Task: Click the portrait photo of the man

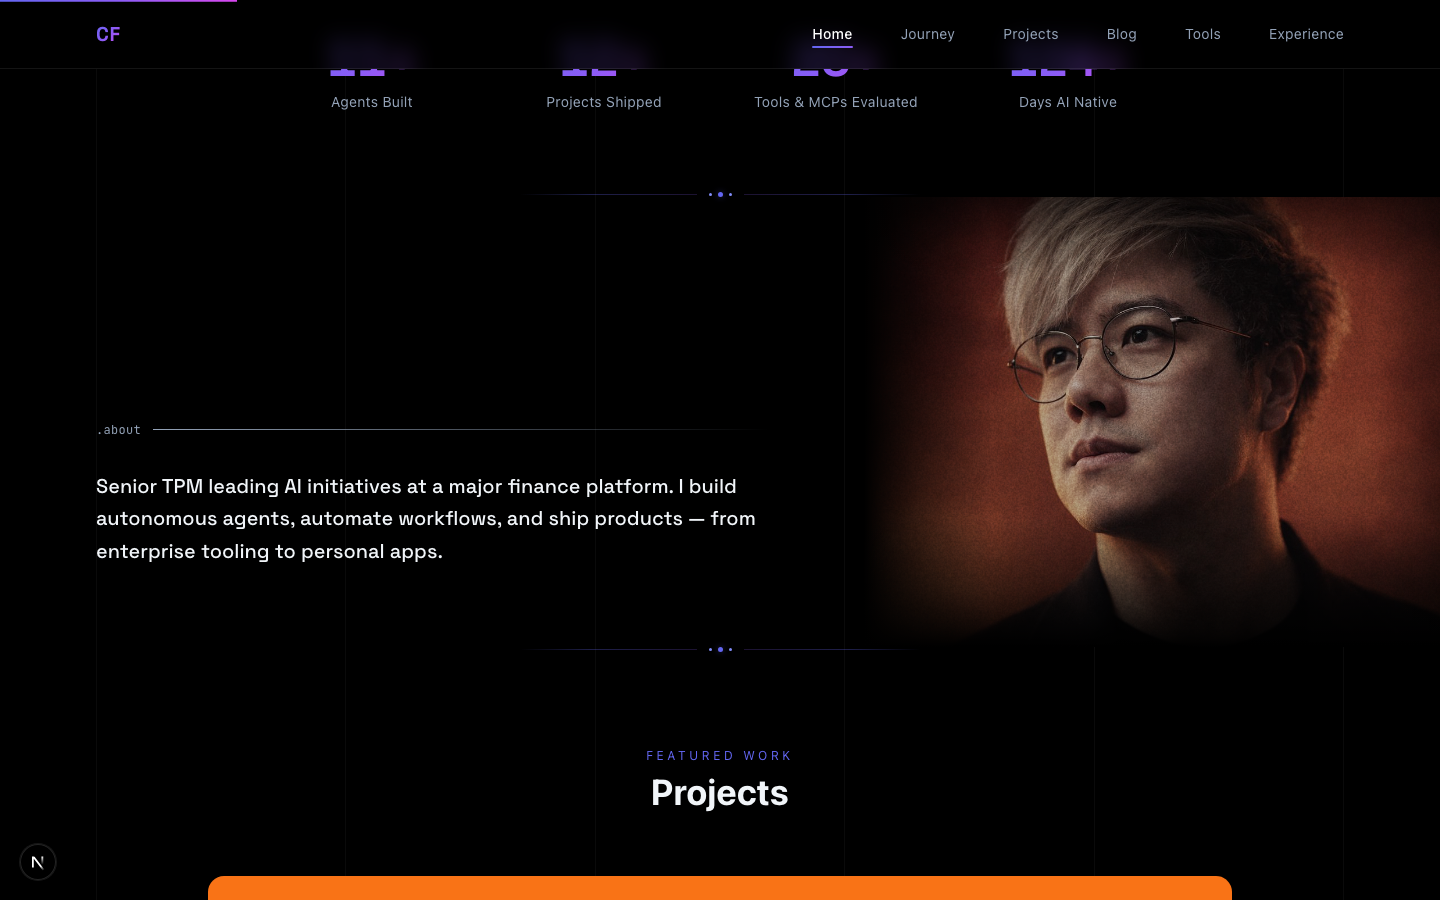Action: coord(1154,420)
